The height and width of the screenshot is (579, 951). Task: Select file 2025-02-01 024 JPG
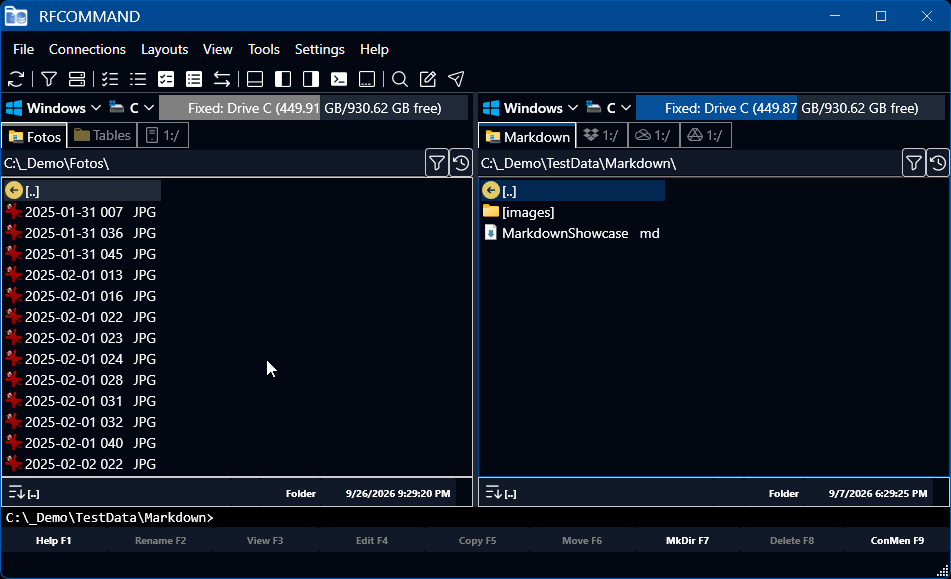point(82,359)
